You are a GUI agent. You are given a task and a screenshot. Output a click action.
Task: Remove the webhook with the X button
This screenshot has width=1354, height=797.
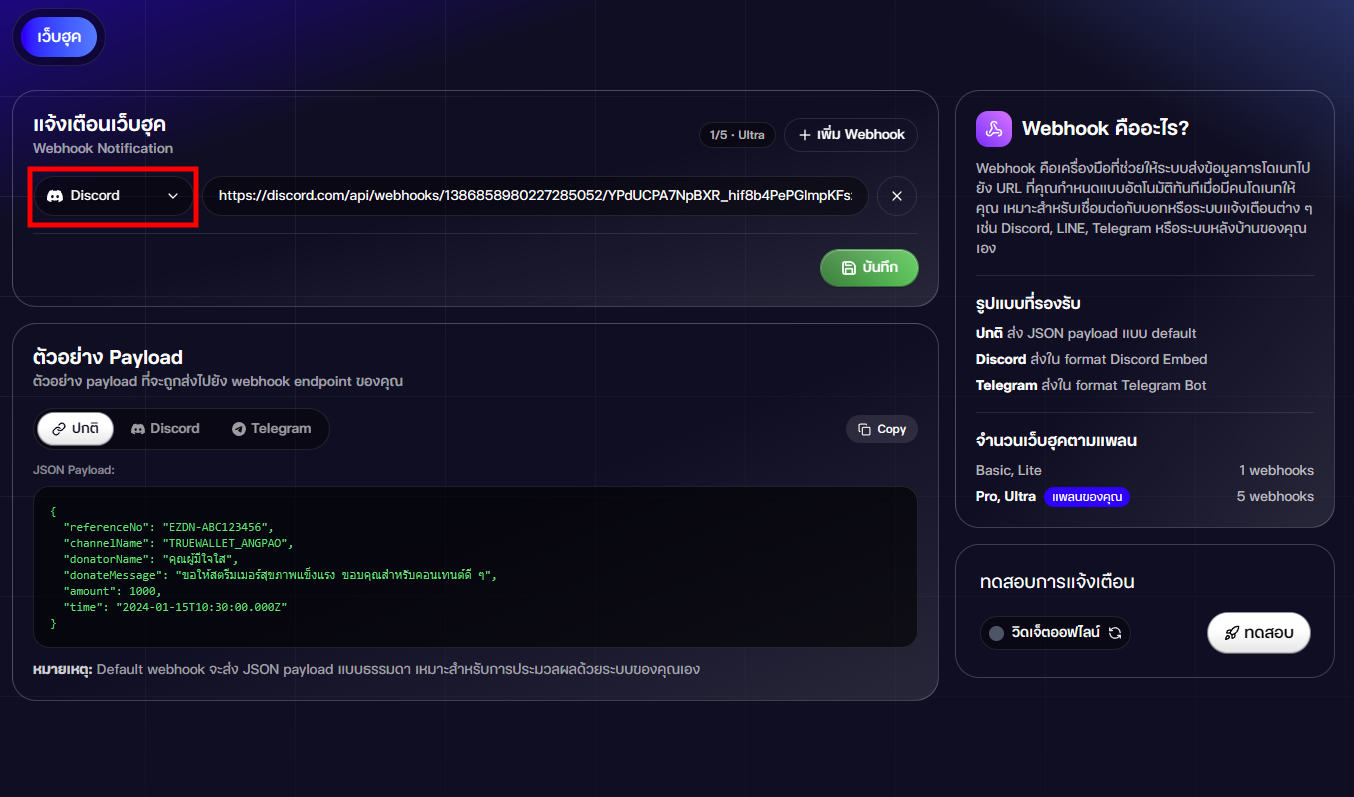(x=897, y=196)
